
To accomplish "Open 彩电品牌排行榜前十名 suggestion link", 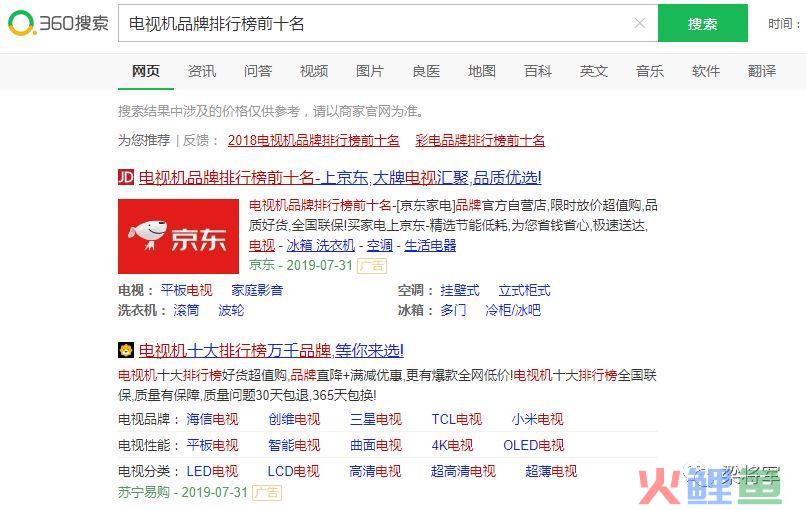I will pos(480,140).
